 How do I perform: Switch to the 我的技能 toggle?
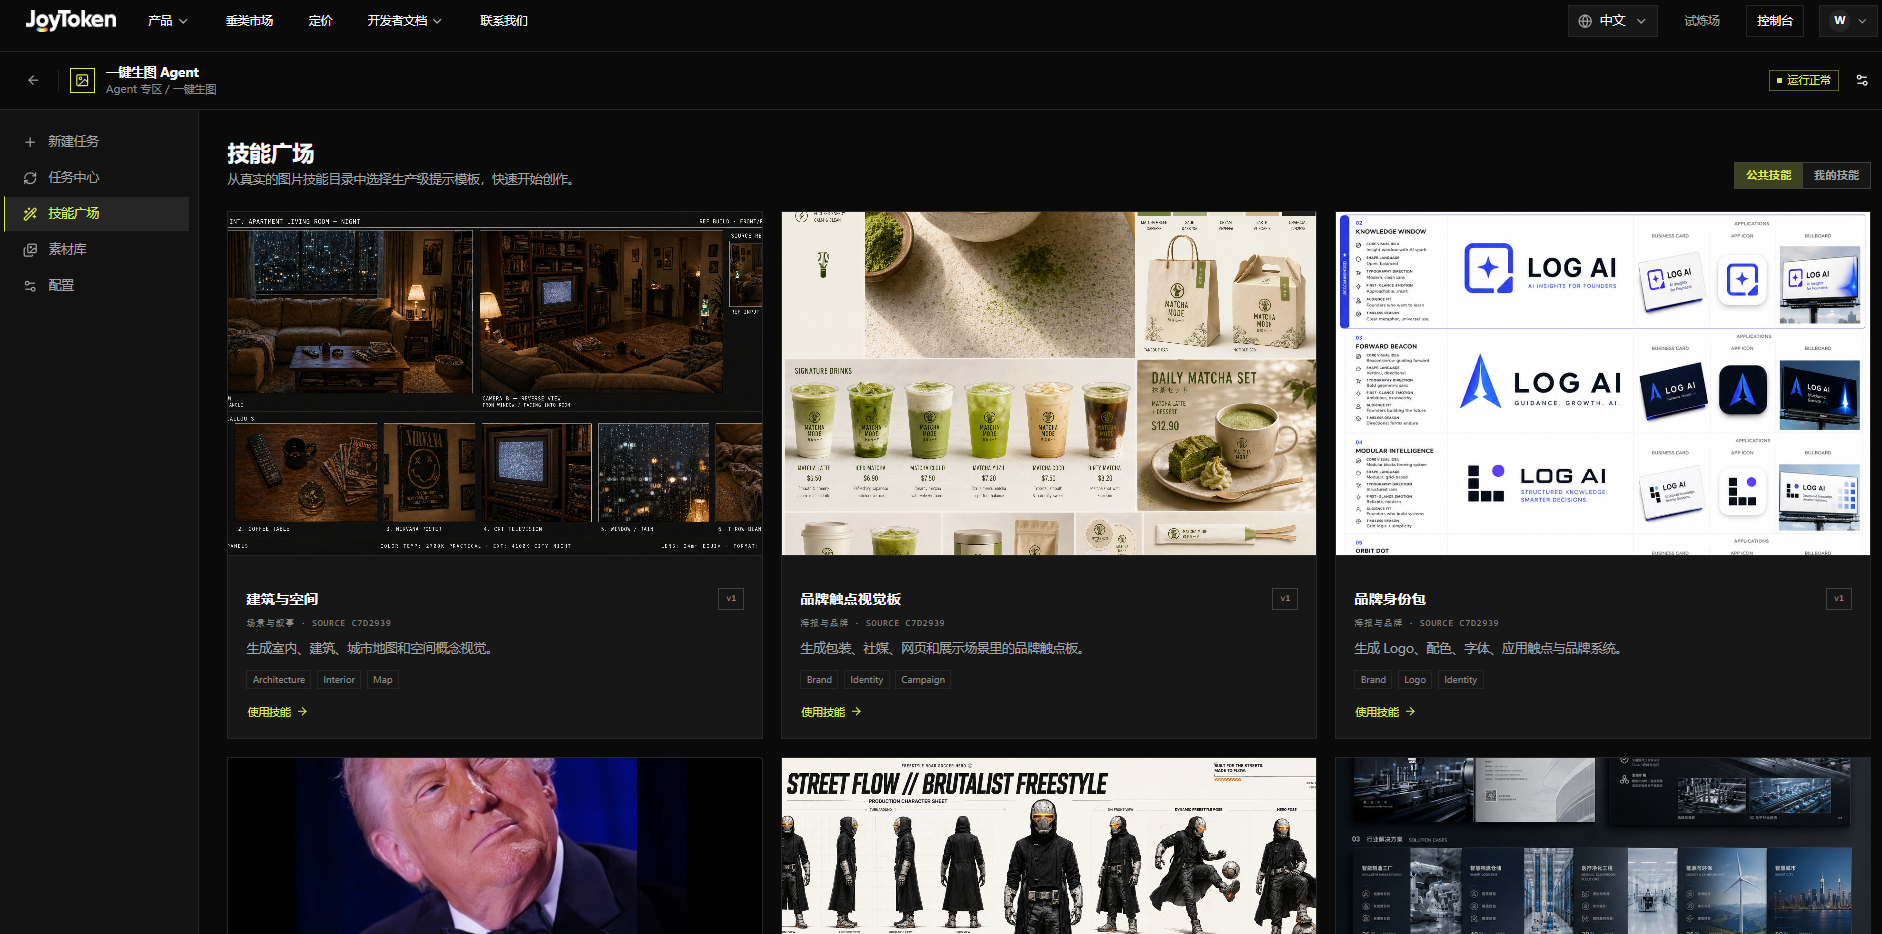(x=1836, y=175)
